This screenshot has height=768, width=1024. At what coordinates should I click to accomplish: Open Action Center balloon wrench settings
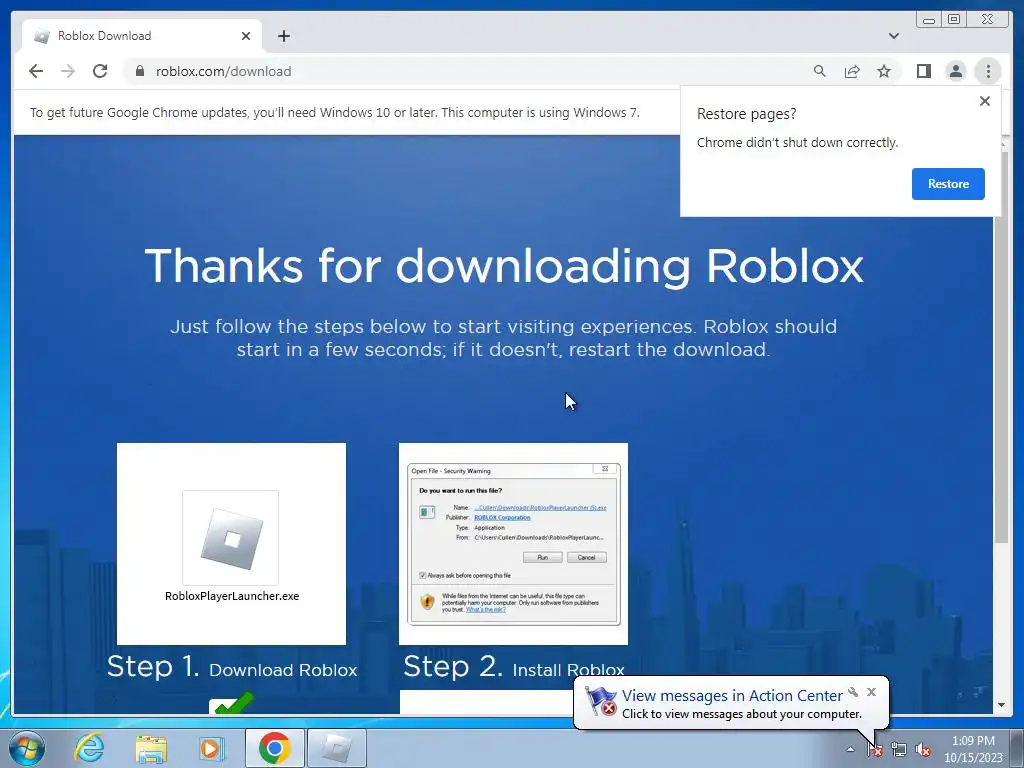[x=853, y=692]
